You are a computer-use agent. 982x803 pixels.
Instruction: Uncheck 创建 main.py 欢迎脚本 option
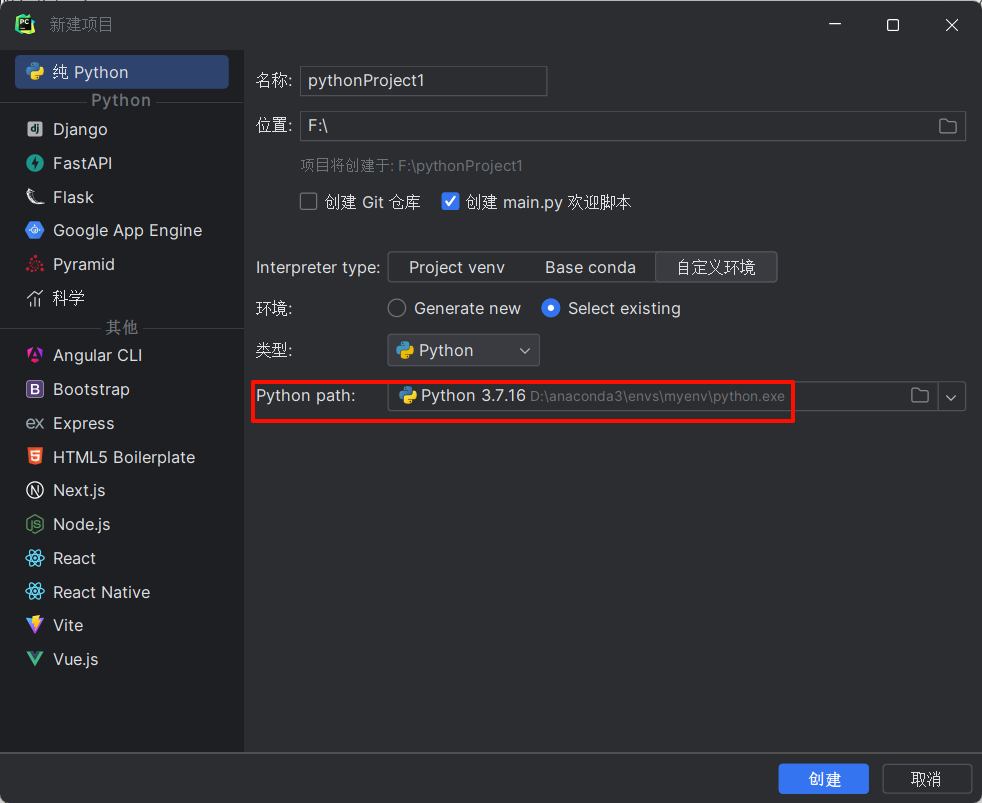point(450,202)
